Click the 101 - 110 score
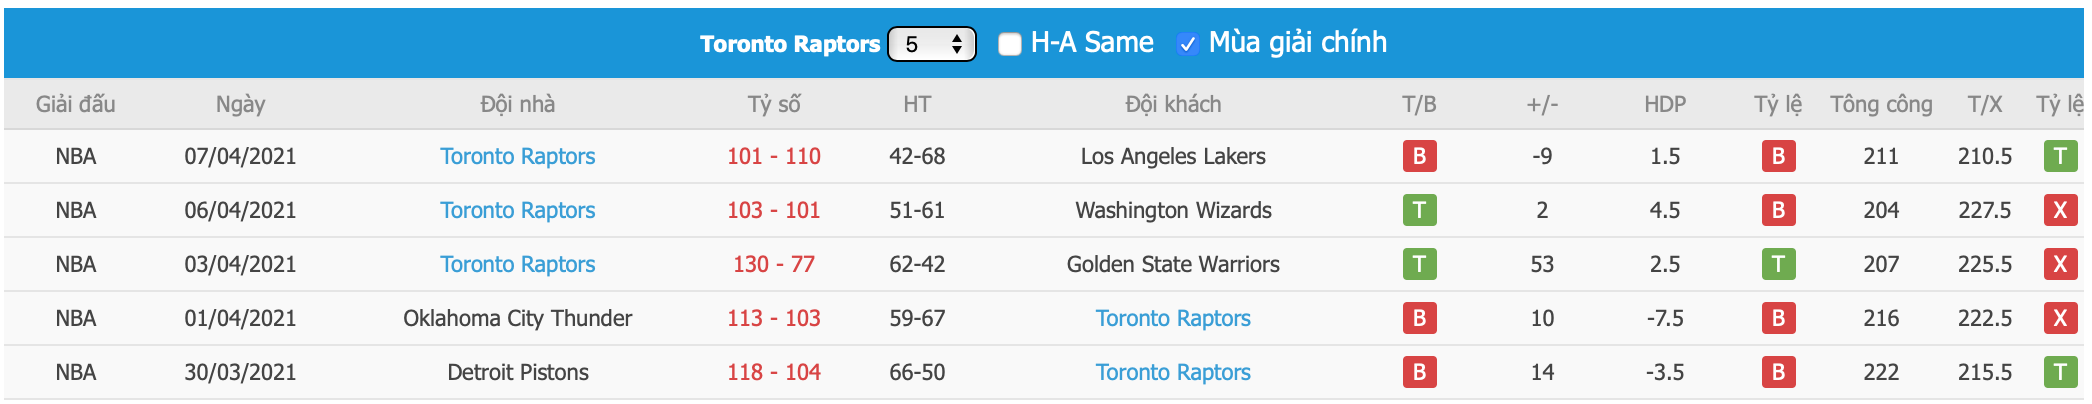Viewport: 2092px width, 404px height. click(774, 156)
